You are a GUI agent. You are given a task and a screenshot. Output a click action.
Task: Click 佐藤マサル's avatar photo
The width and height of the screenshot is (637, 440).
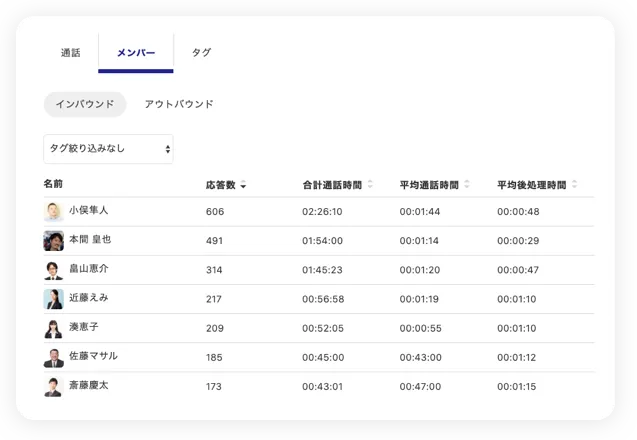[54, 358]
